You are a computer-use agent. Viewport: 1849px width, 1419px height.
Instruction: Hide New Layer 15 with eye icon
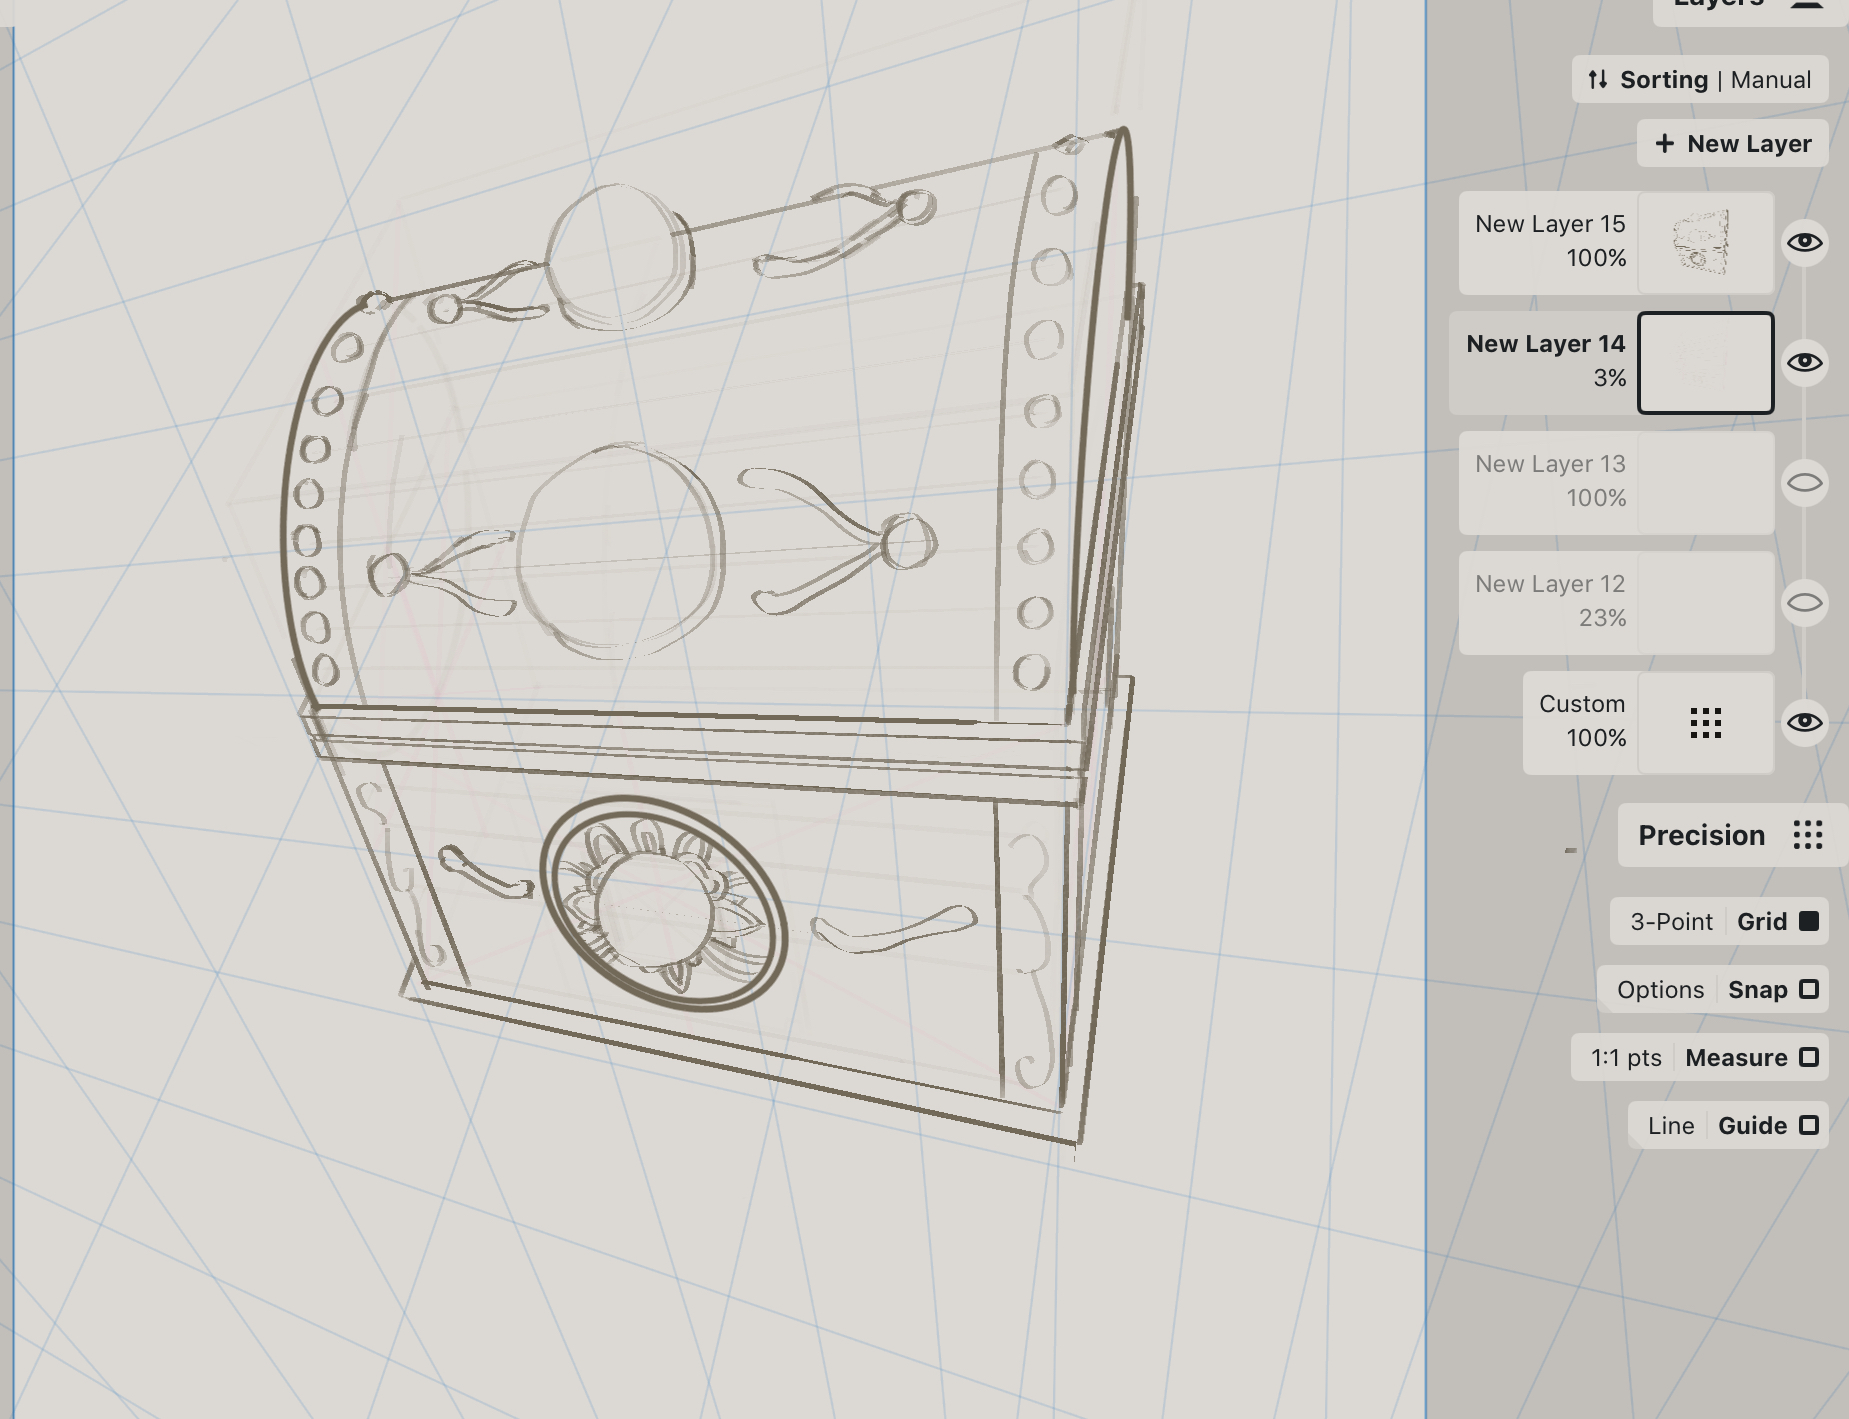pyautogui.click(x=1805, y=243)
